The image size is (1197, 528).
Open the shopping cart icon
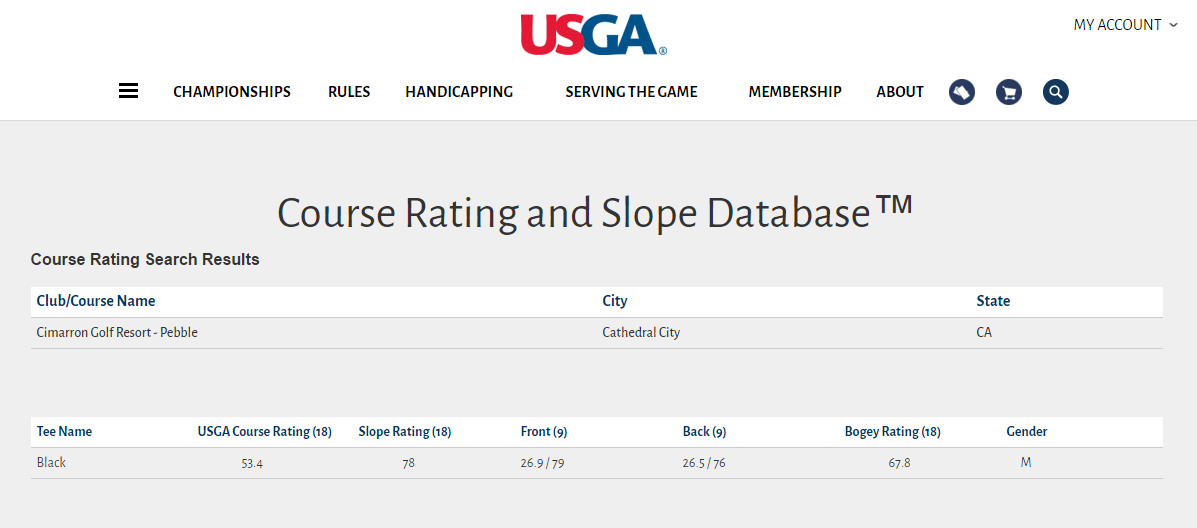(1009, 92)
